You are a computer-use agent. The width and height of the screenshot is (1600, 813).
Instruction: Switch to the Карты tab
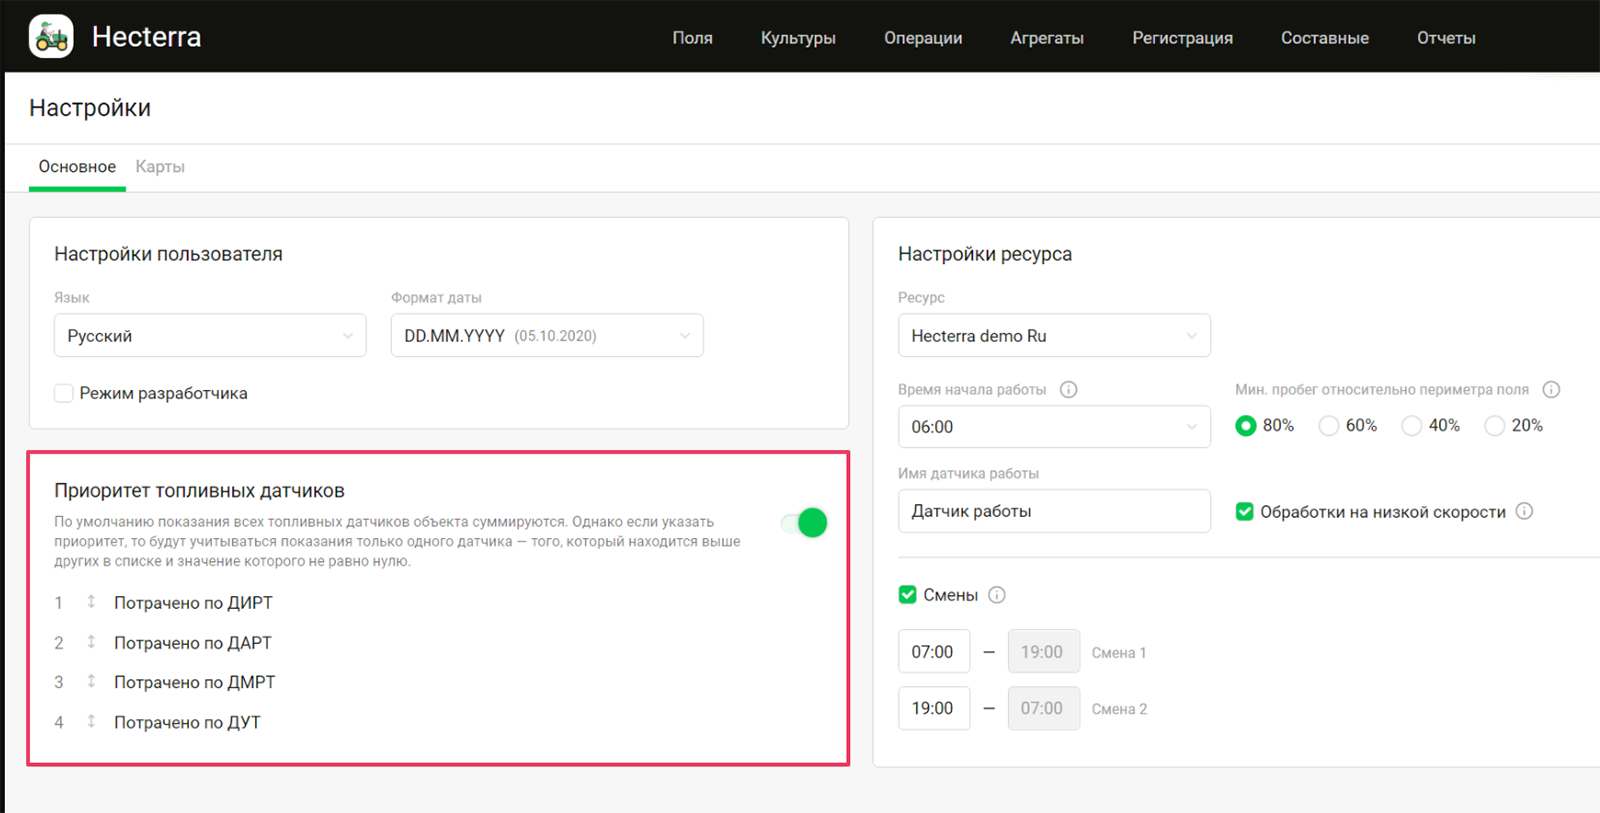[160, 167]
